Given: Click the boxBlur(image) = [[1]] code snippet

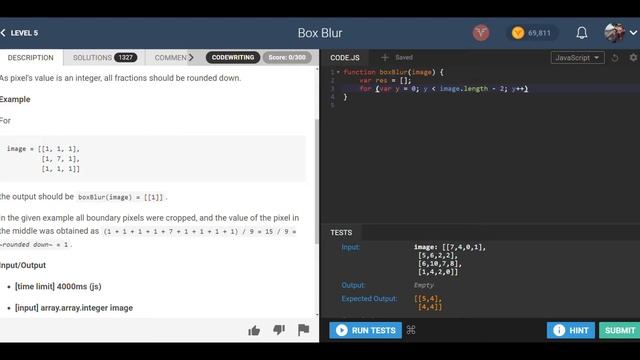Looking at the screenshot, I should 121,197.
